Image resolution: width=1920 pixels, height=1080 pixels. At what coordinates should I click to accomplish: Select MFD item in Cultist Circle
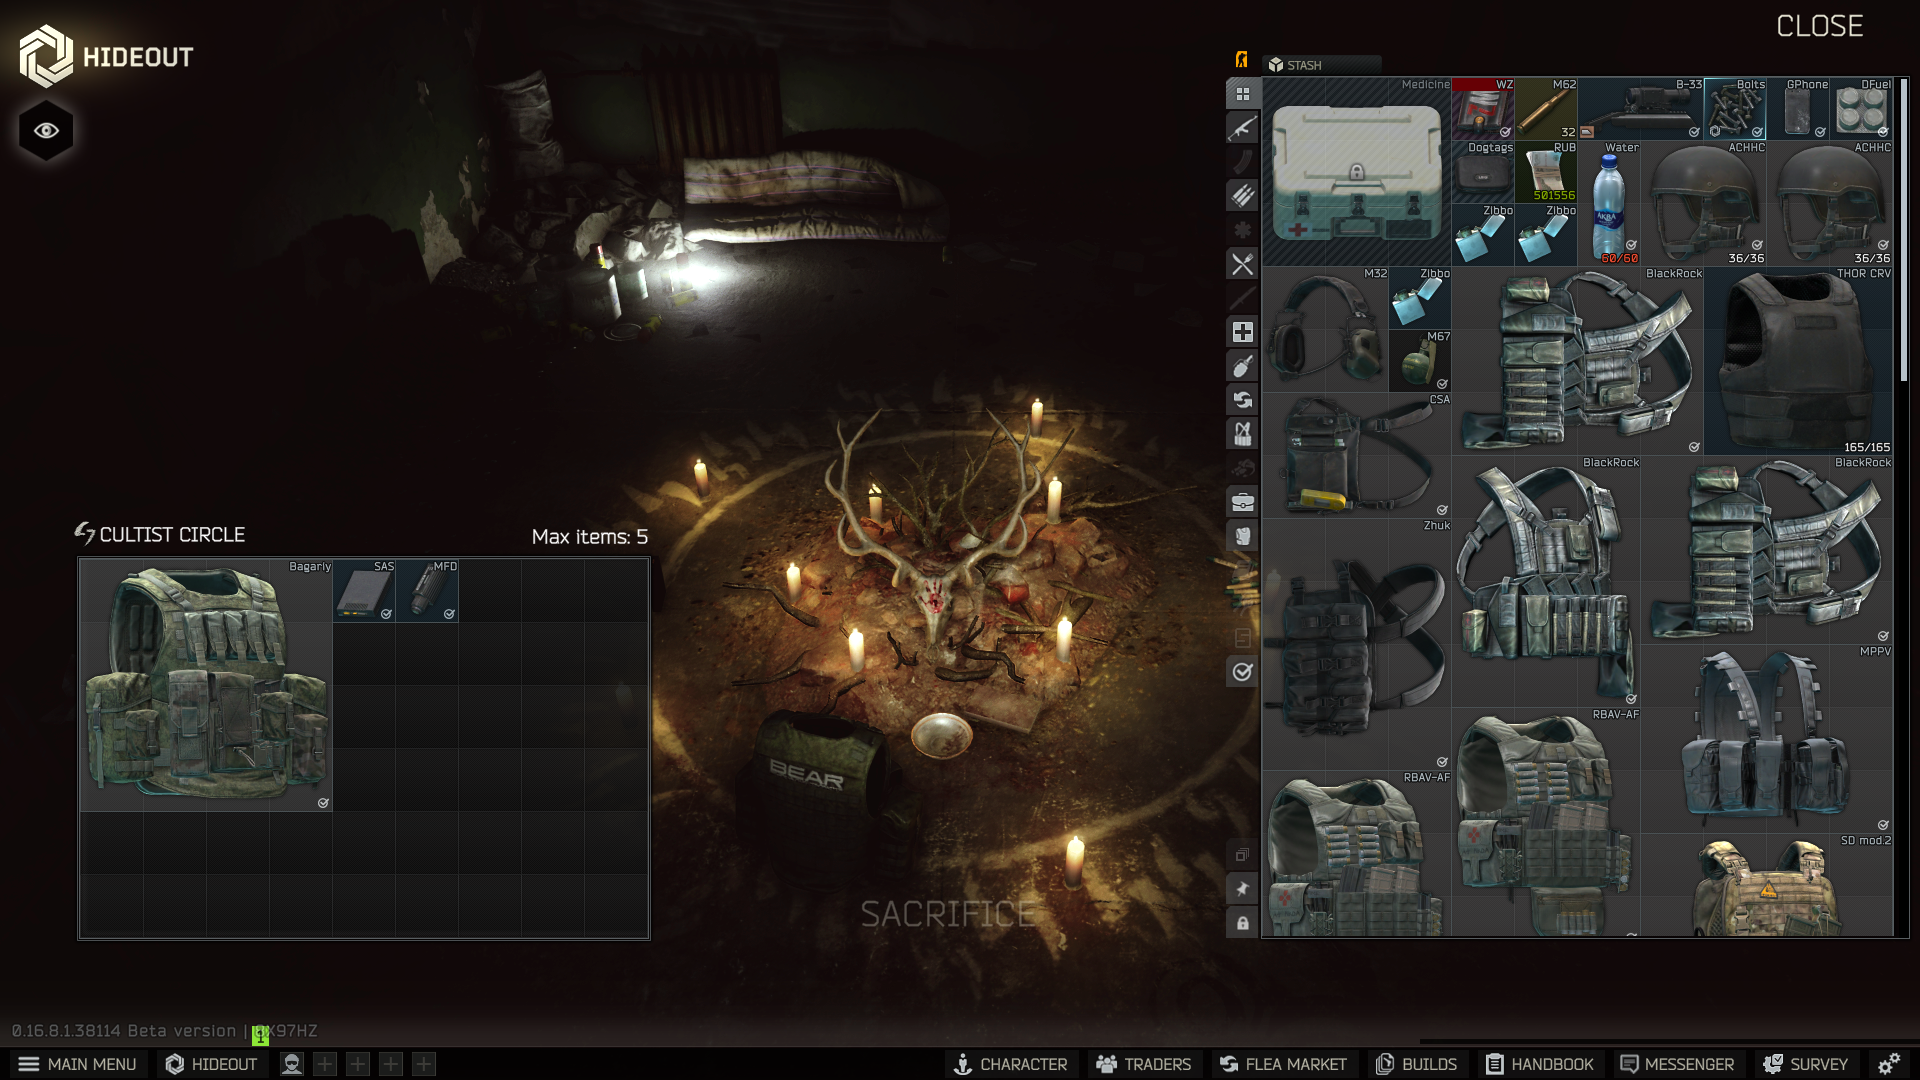(x=427, y=591)
